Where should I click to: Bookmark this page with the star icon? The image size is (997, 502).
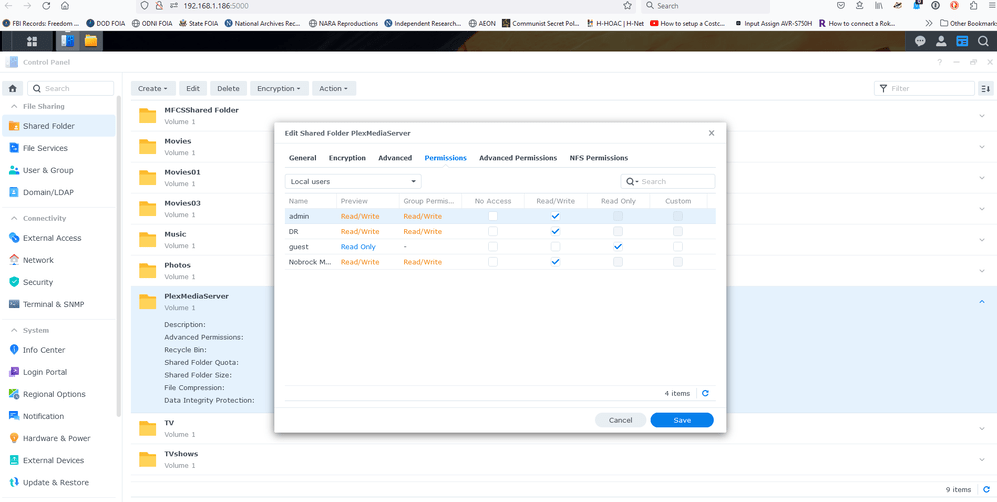(x=628, y=6)
